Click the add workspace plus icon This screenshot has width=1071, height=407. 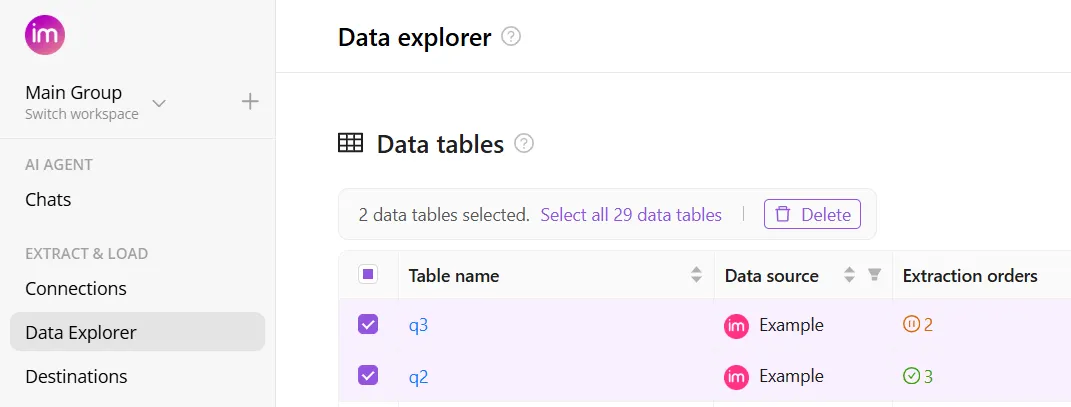click(250, 101)
